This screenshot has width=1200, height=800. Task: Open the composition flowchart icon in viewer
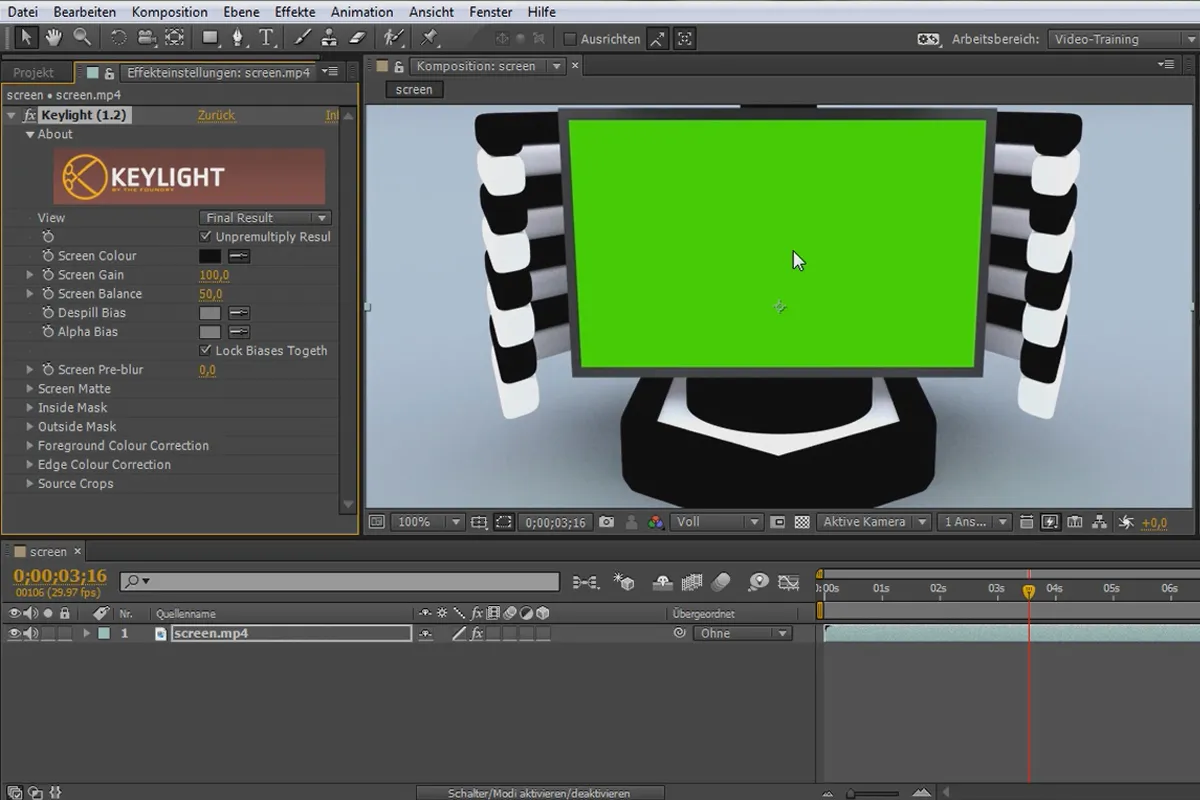pyautogui.click(x=1100, y=522)
